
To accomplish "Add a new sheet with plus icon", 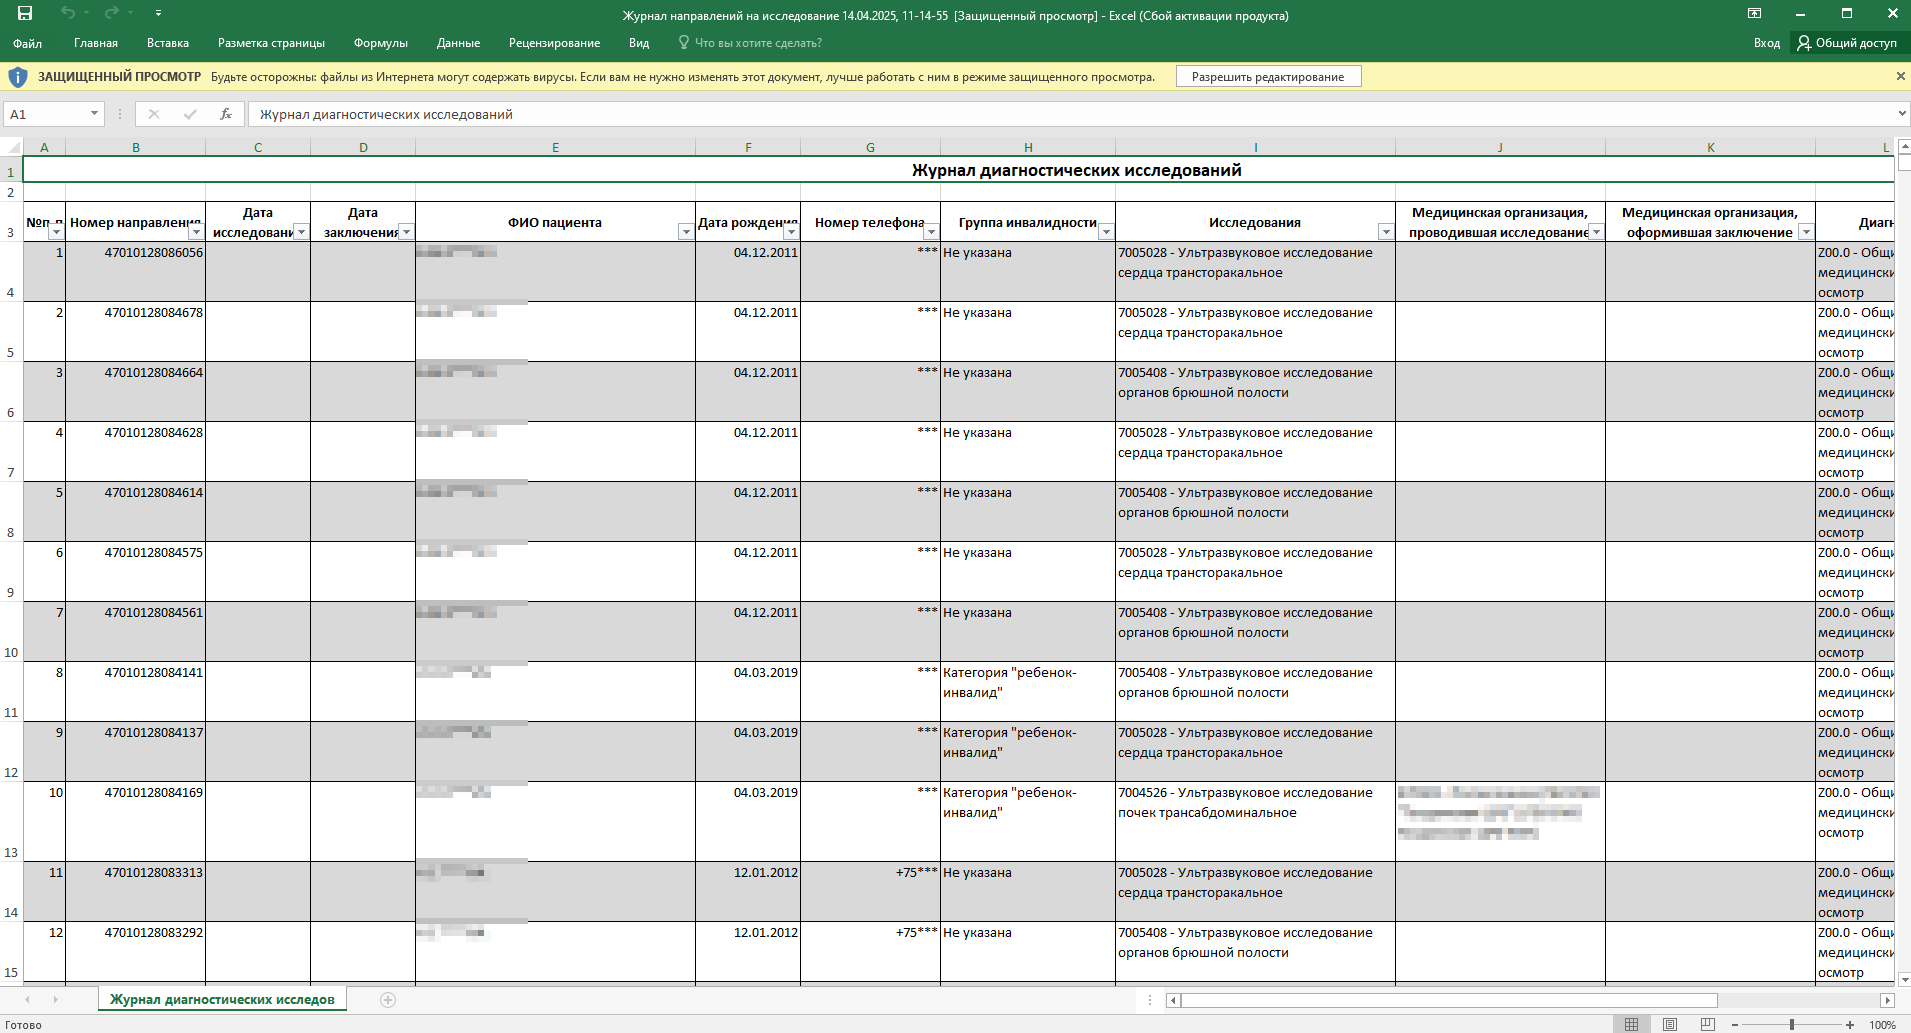I will pyautogui.click(x=388, y=1000).
